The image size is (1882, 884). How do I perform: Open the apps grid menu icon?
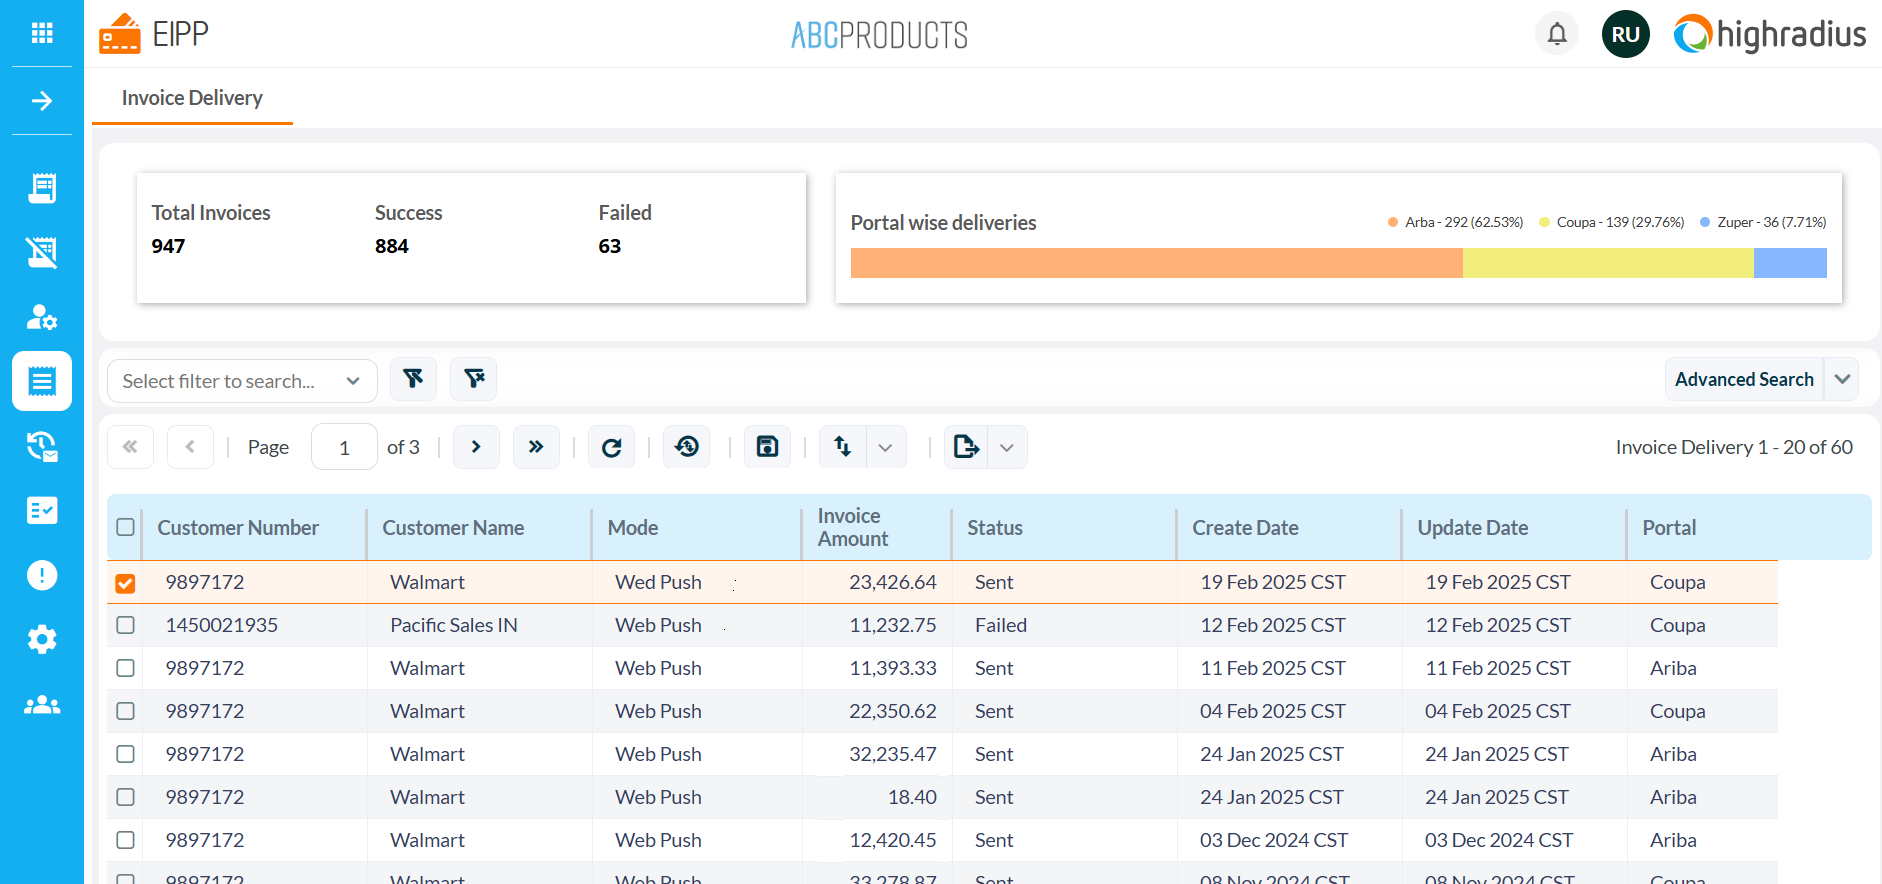[x=42, y=33]
